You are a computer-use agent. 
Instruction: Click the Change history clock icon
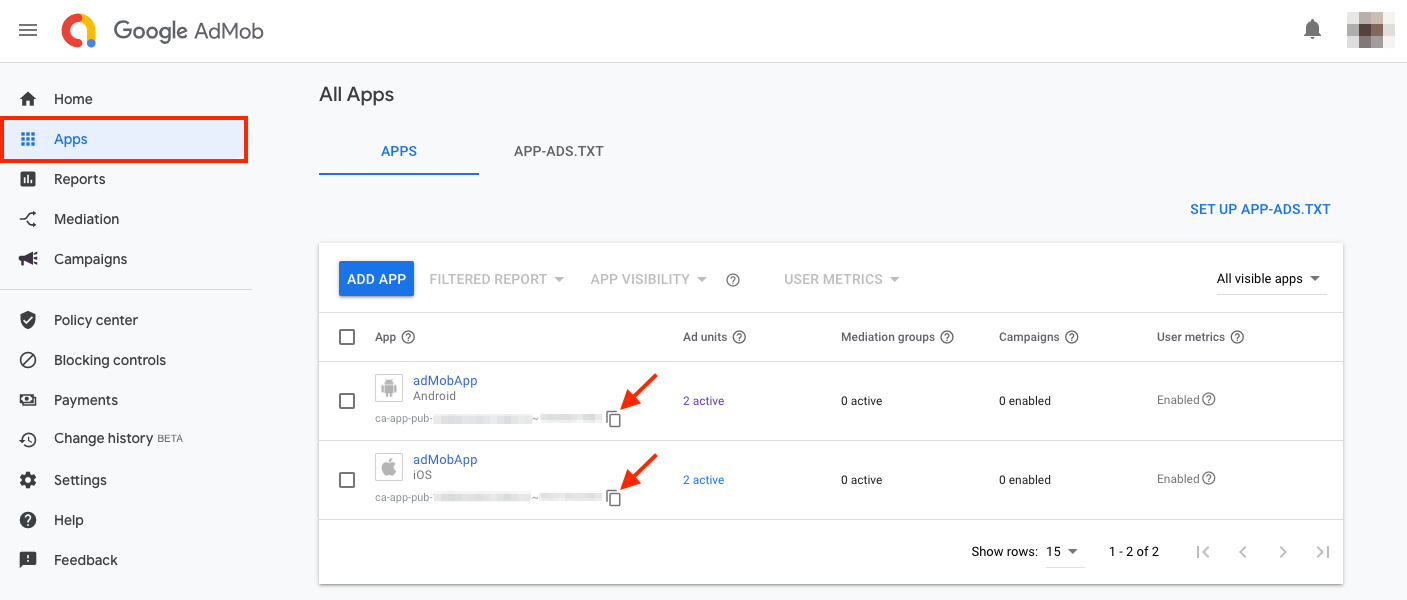coord(28,439)
